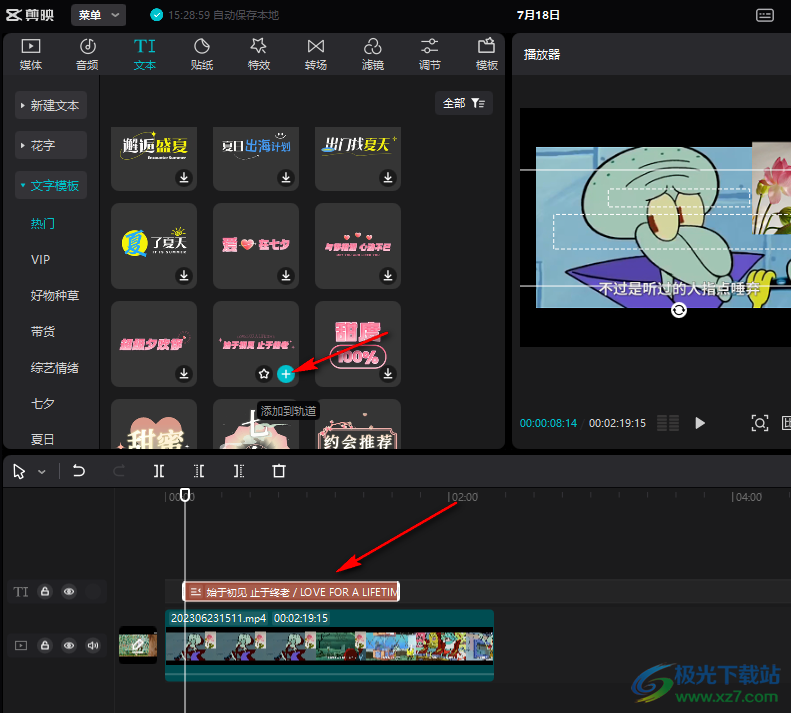Open the 调节 adjustment tab

[430, 54]
